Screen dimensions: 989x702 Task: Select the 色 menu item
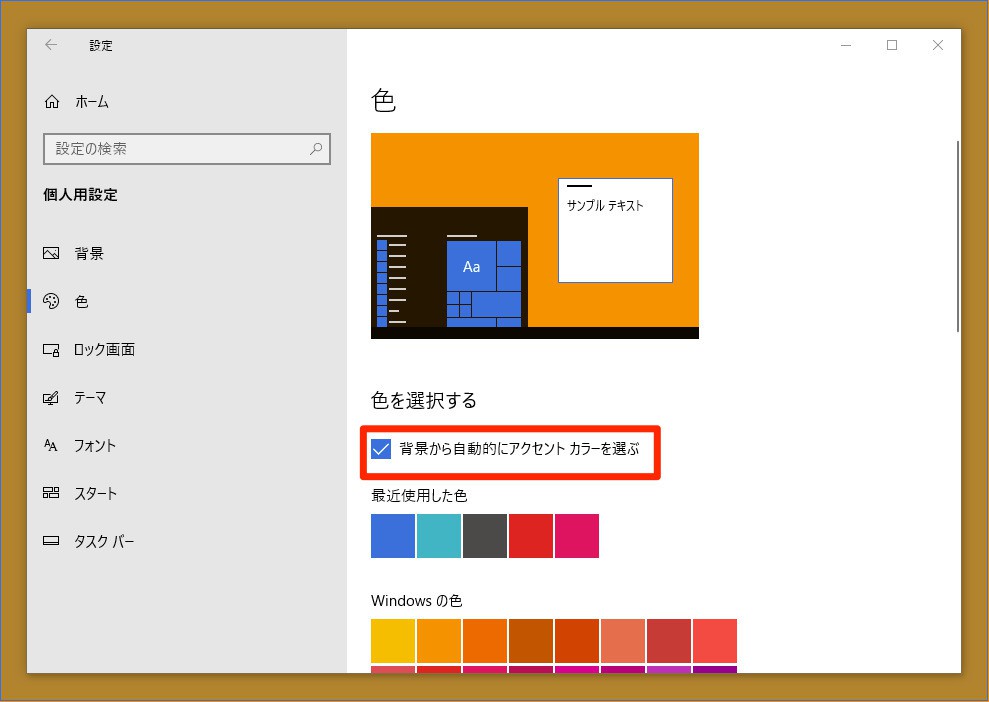click(82, 302)
